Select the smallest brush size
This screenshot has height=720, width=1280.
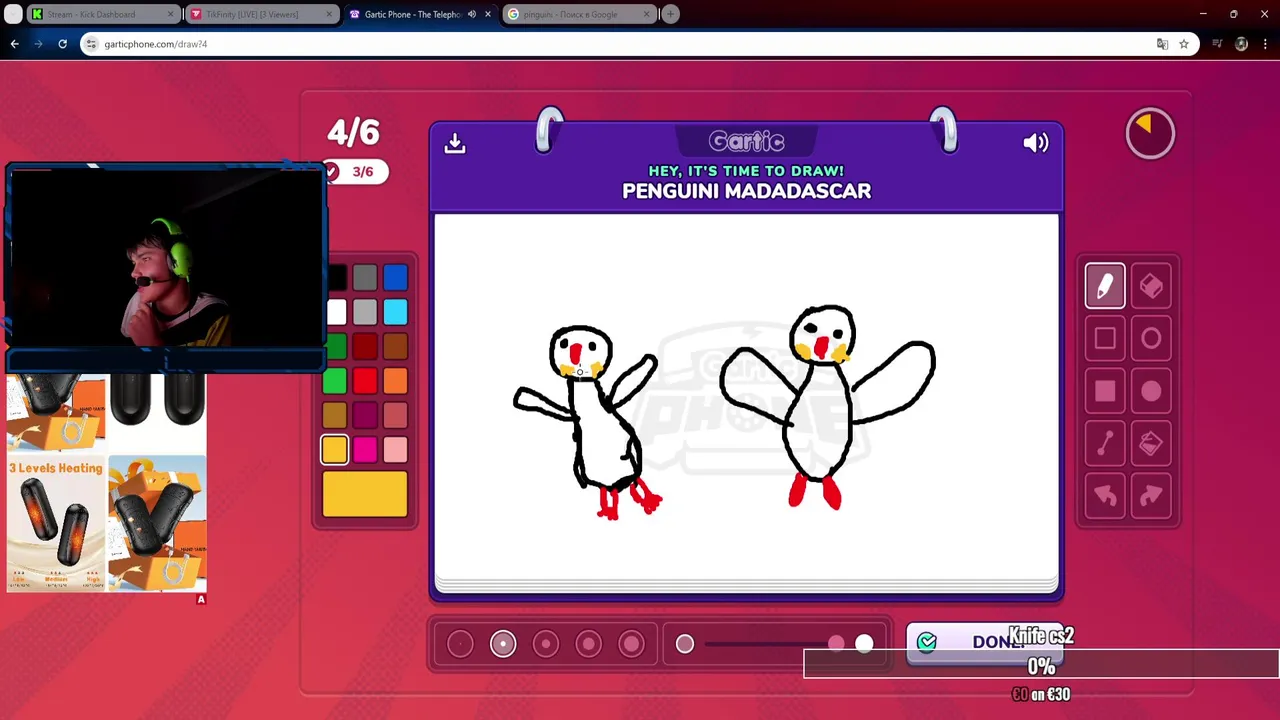point(460,644)
